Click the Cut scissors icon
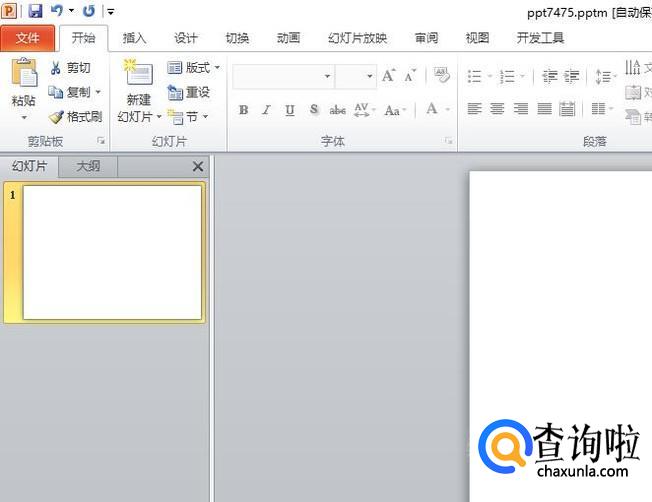 [x=56, y=68]
